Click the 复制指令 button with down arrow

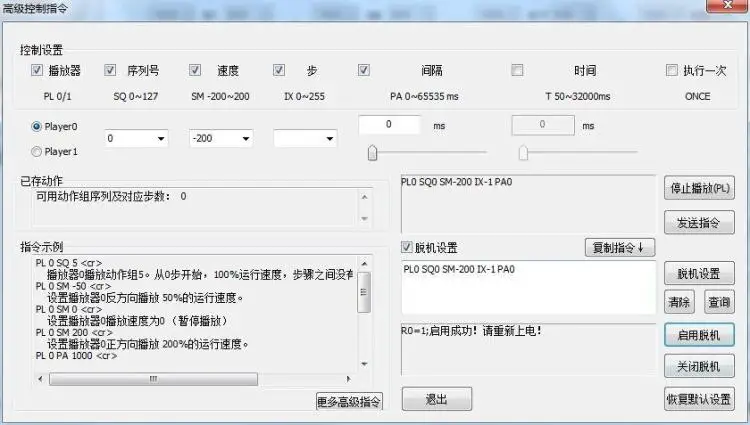tap(619, 248)
